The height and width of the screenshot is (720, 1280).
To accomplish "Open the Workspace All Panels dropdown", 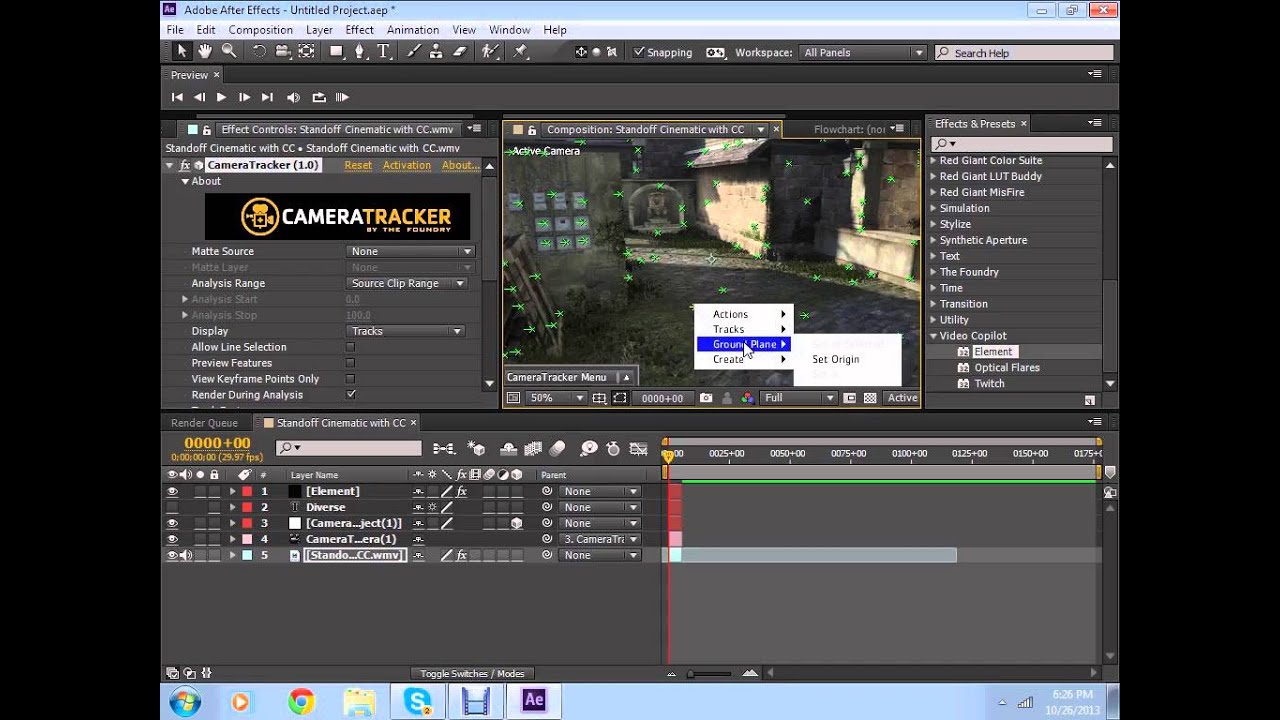I will [x=862, y=52].
